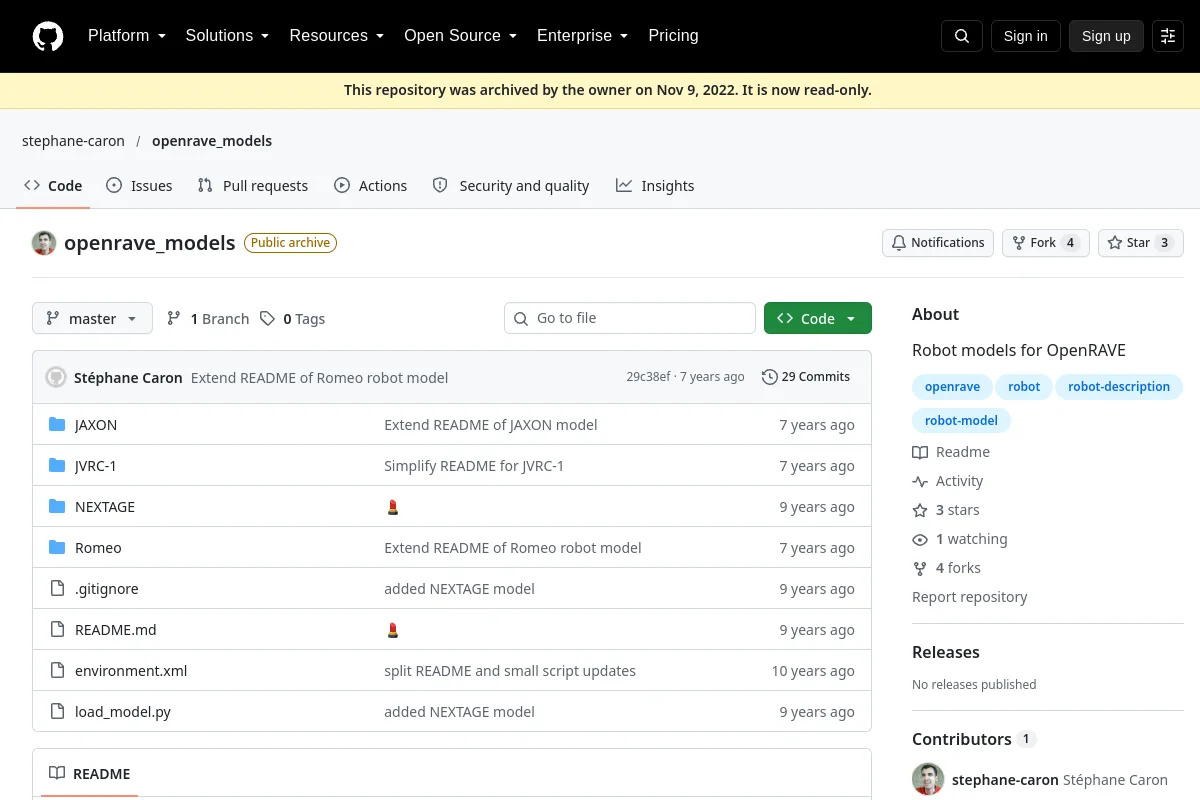The image size is (1200, 800).
Task: Focus the Go to file field
Action: pos(630,318)
